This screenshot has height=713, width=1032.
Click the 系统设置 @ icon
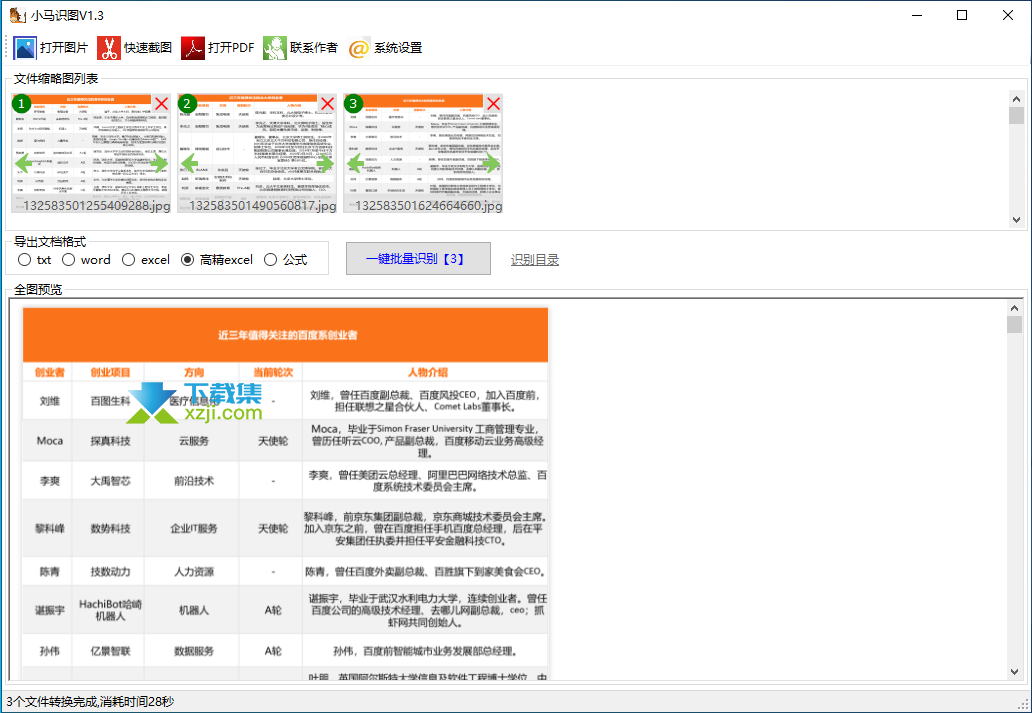tap(359, 48)
